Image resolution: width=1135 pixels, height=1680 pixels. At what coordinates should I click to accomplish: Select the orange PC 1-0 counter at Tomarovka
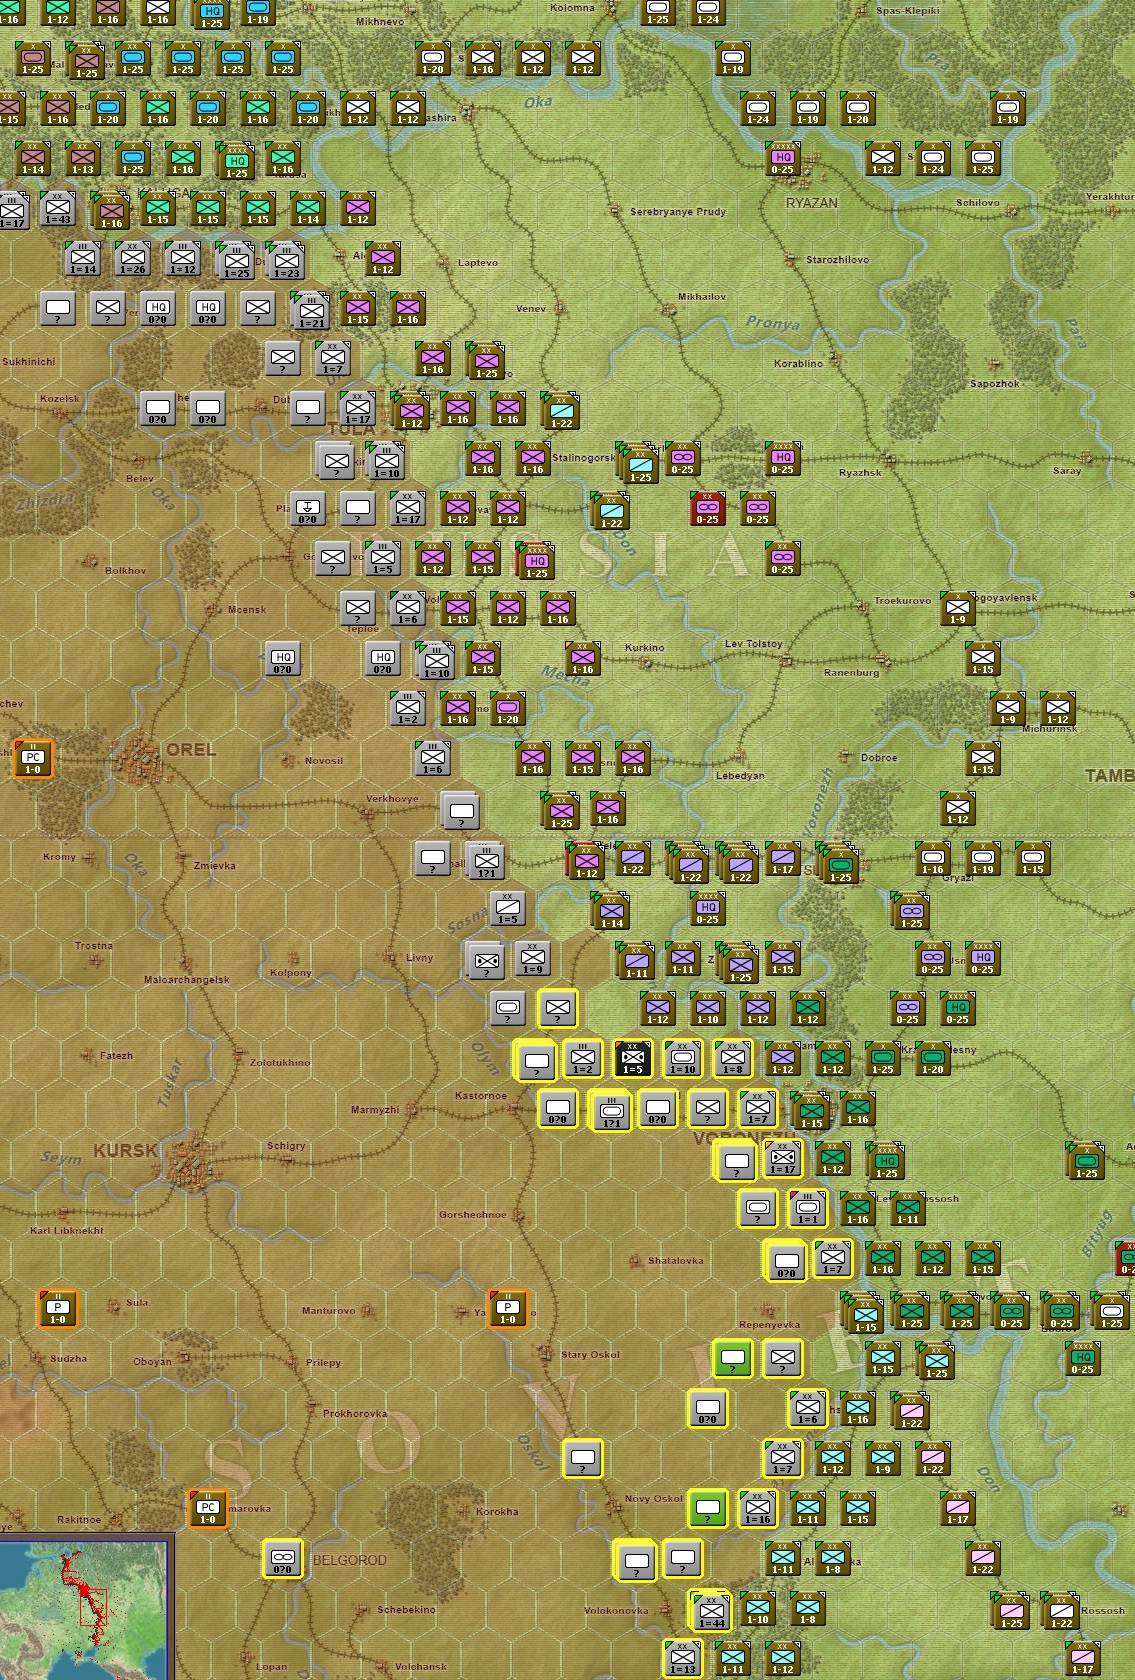tap(207, 1508)
